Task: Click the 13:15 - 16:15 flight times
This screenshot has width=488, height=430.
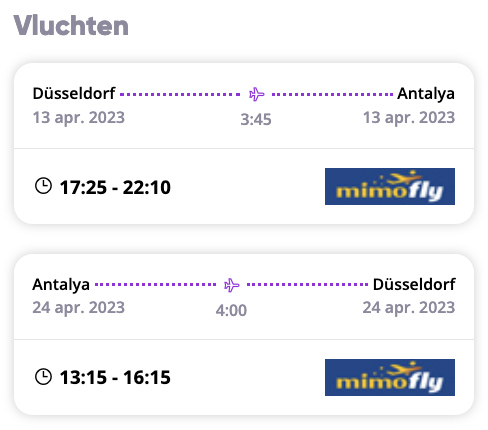Action: coord(115,378)
